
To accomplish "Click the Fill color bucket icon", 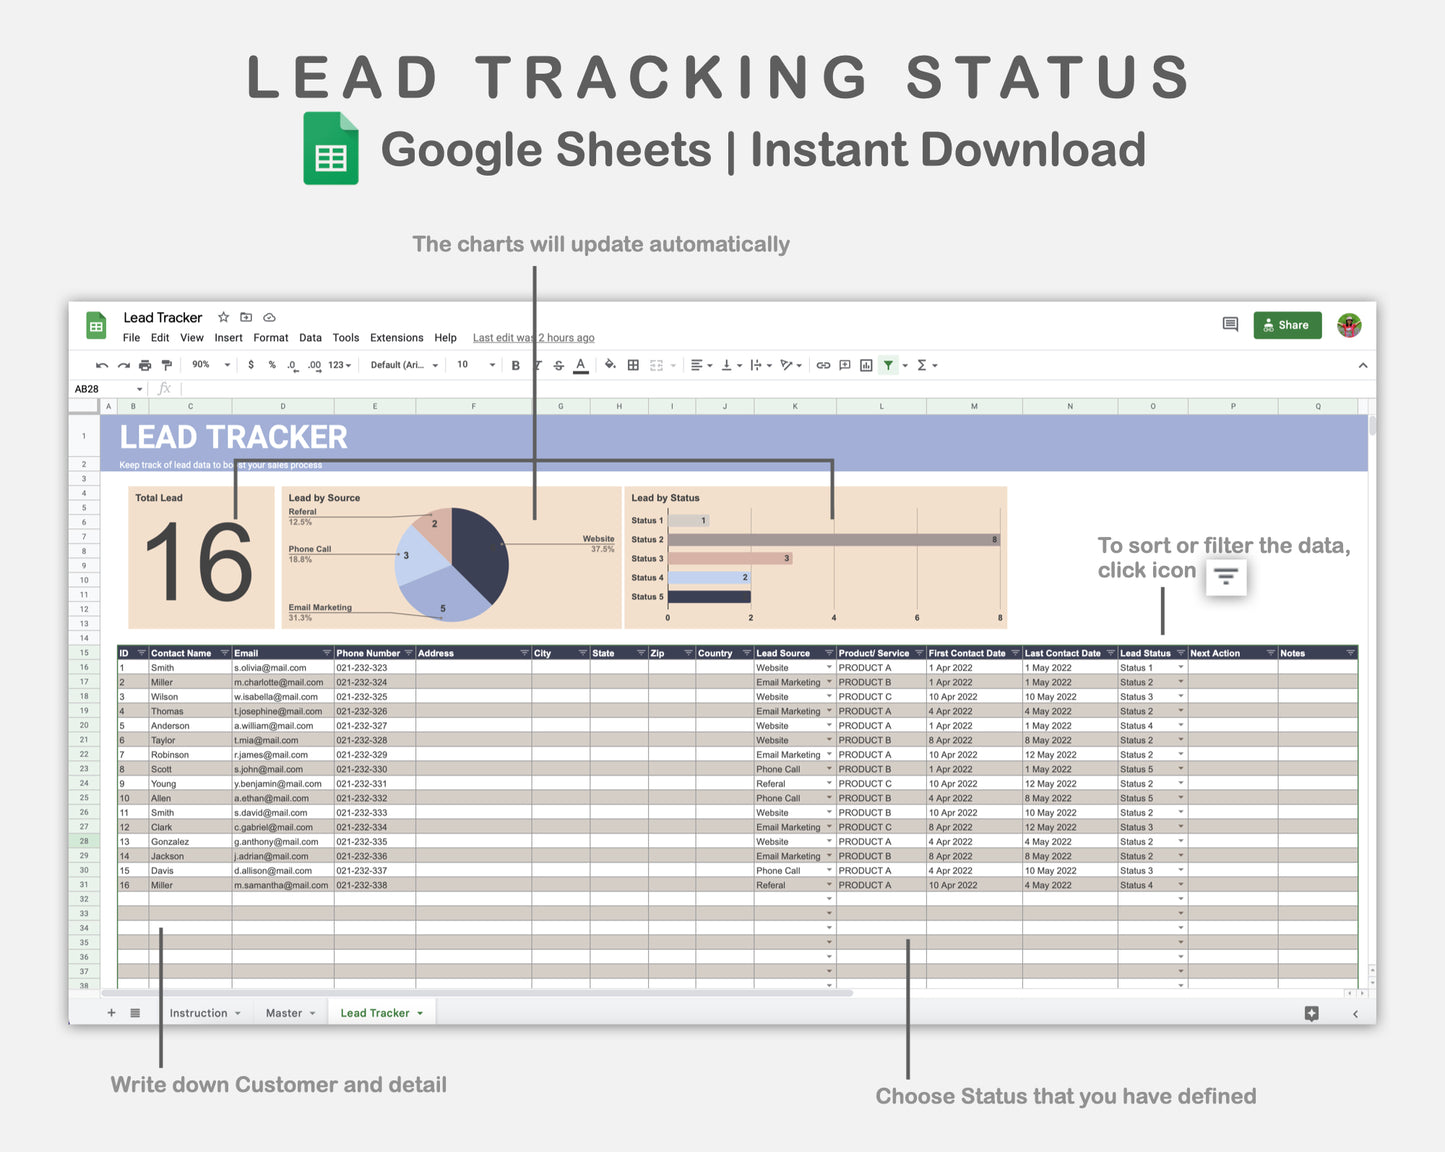I will (611, 364).
